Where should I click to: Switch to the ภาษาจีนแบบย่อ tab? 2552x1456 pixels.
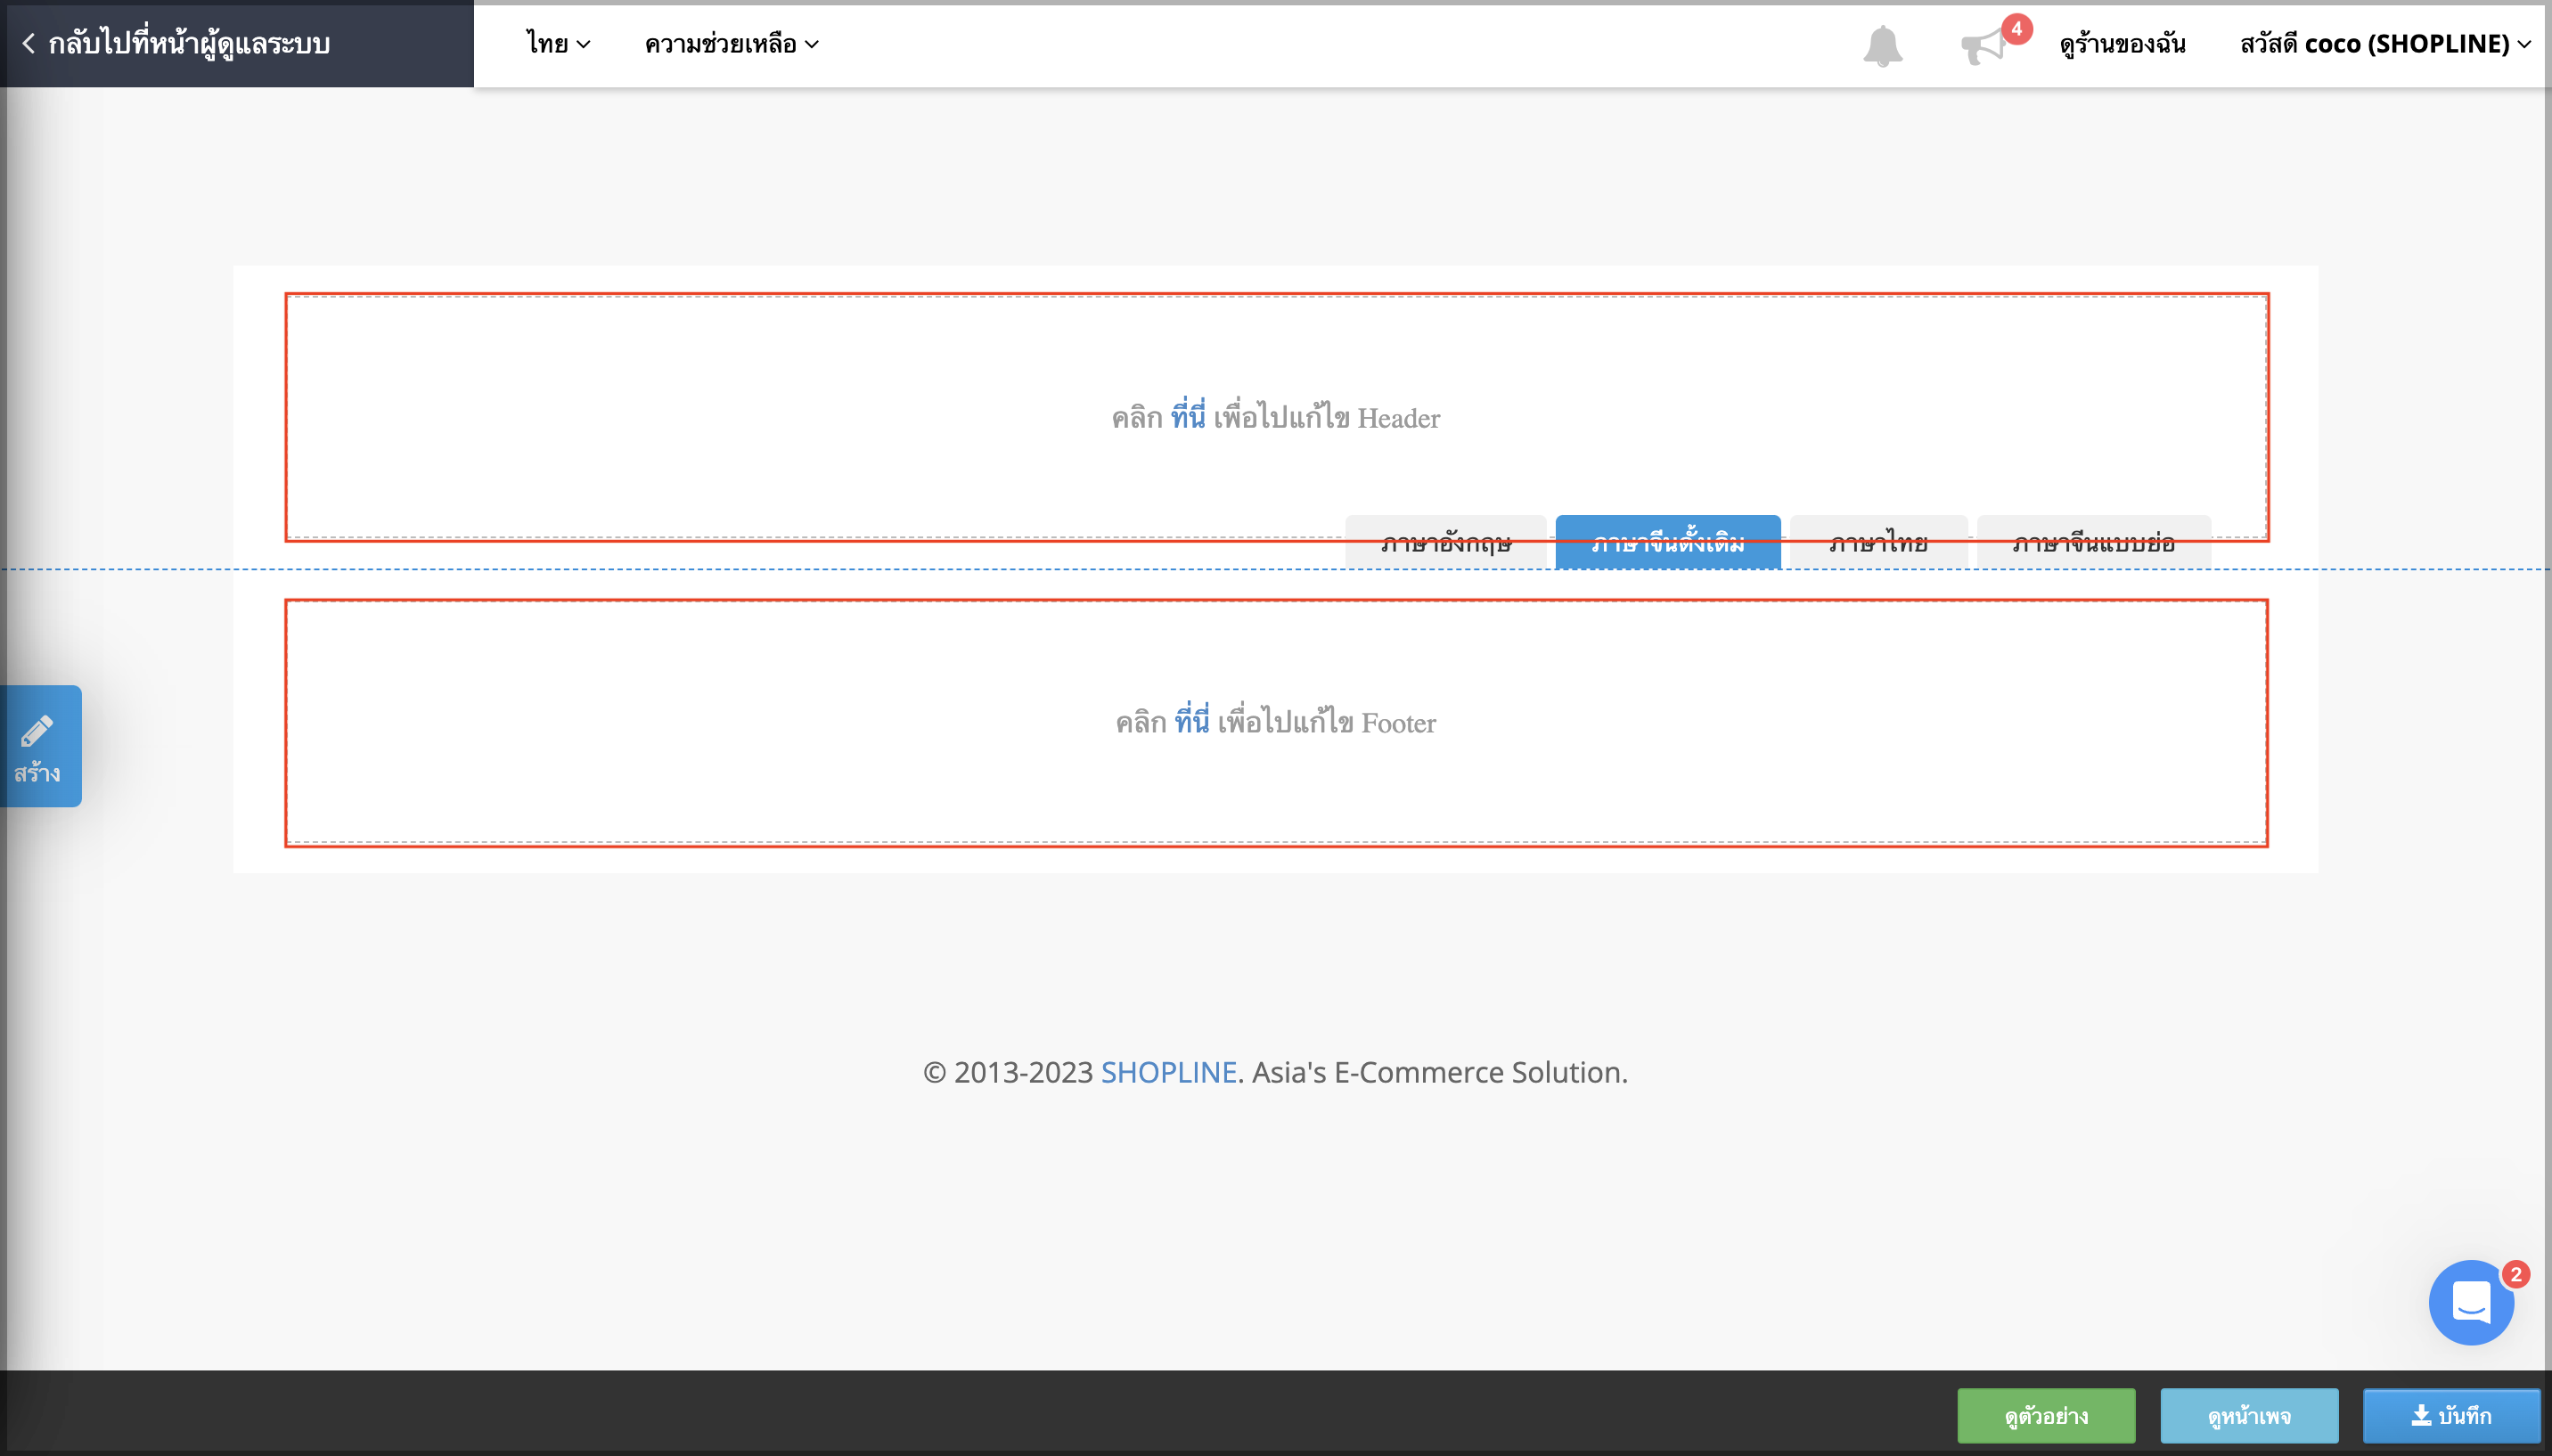(2094, 542)
